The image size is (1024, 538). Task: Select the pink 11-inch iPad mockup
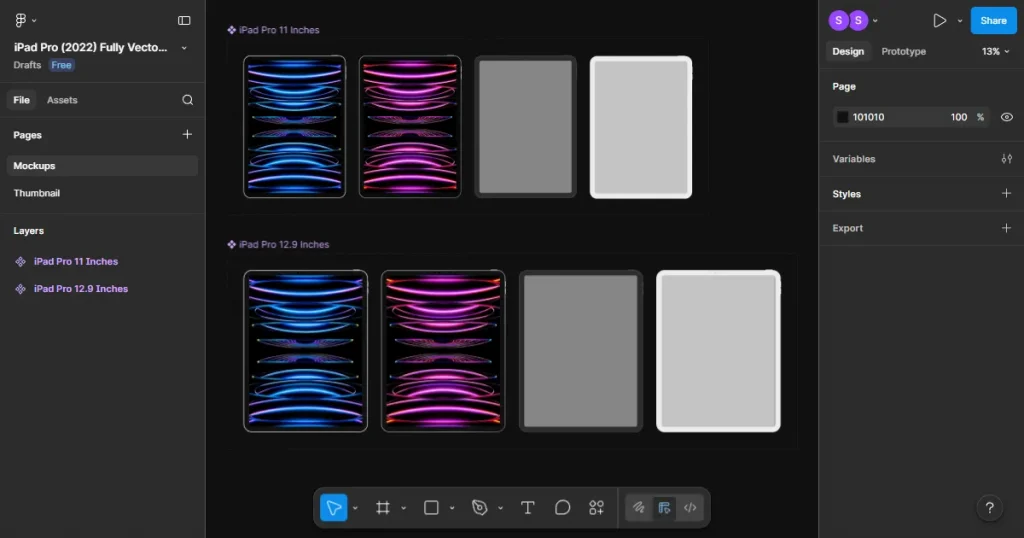click(x=410, y=127)
